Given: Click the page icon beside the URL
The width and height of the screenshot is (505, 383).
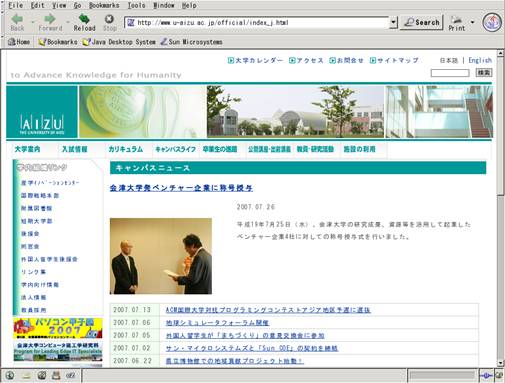Looking at the screenshot, I should click(x=131, y=23).
